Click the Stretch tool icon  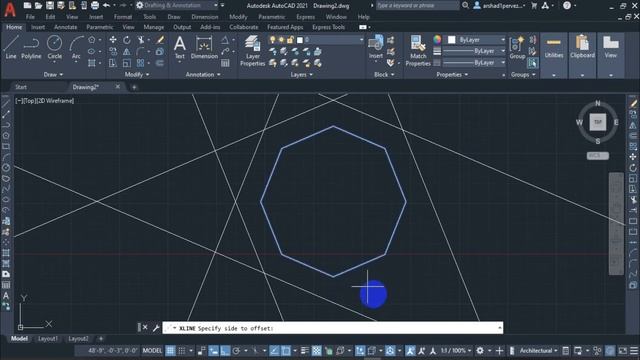(113, 63)
